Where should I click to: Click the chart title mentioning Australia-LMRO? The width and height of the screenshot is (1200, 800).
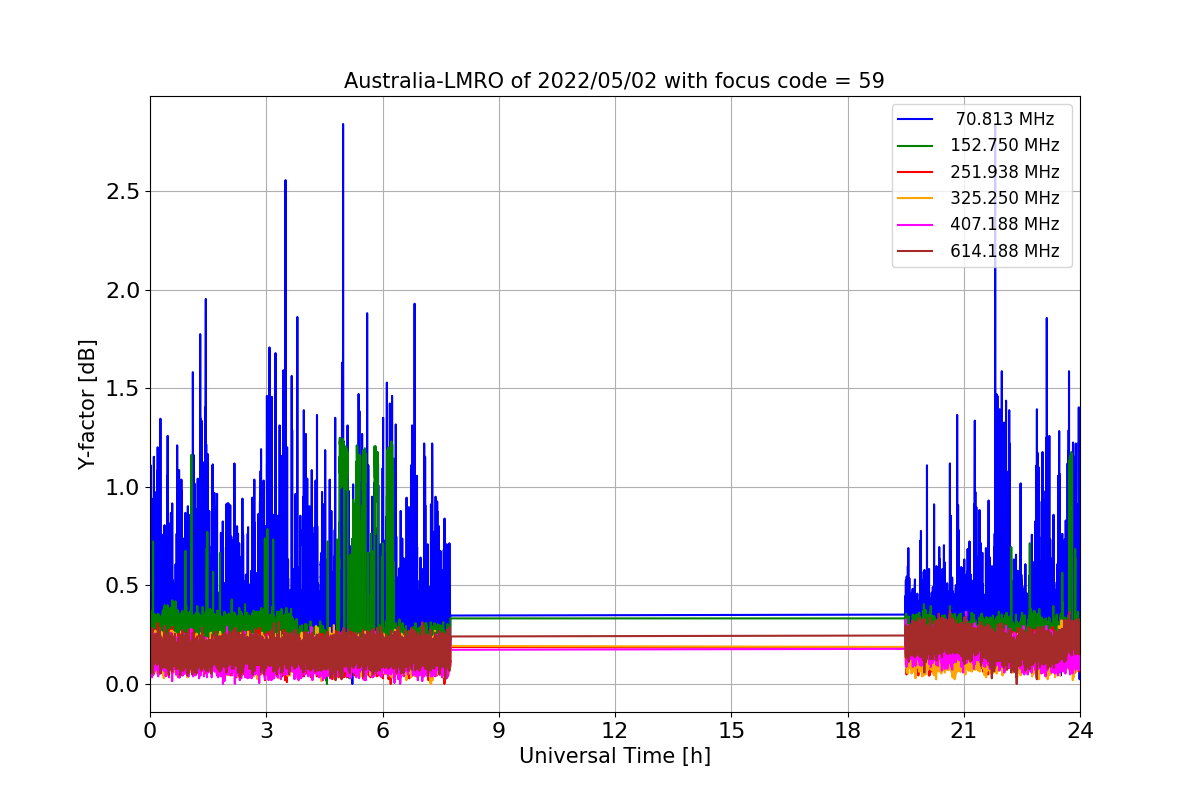click(x=614, y=81)
